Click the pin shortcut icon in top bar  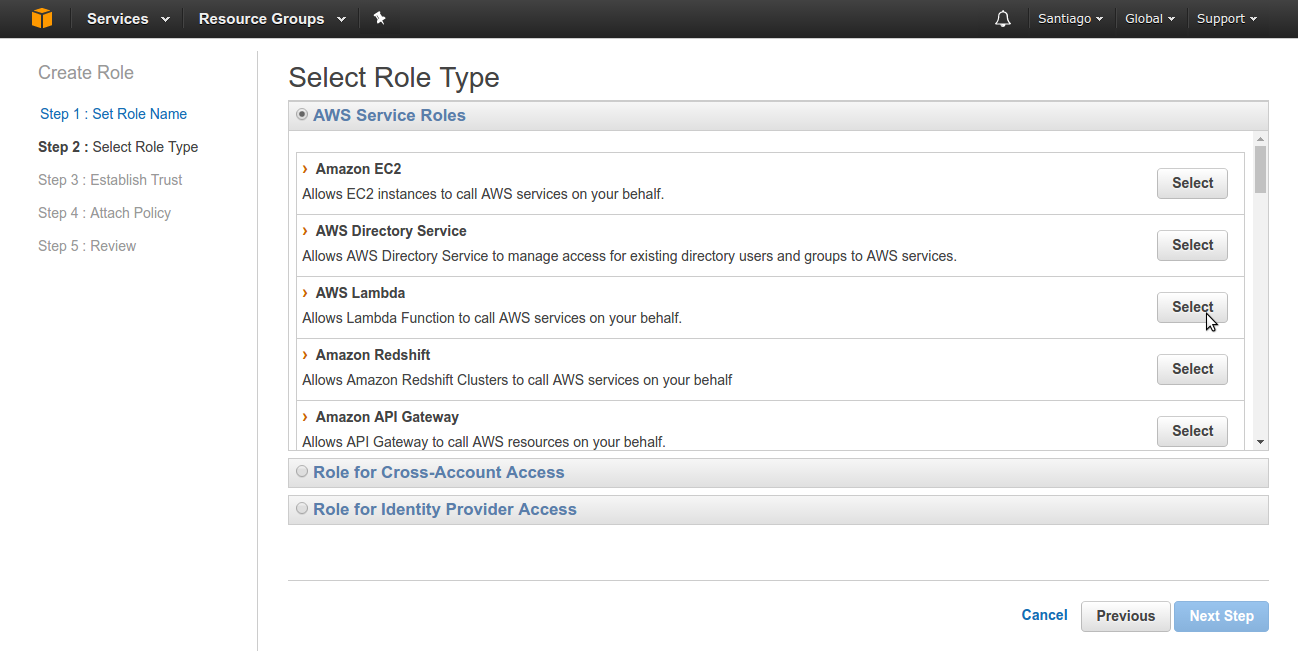(x=379, y=18)
